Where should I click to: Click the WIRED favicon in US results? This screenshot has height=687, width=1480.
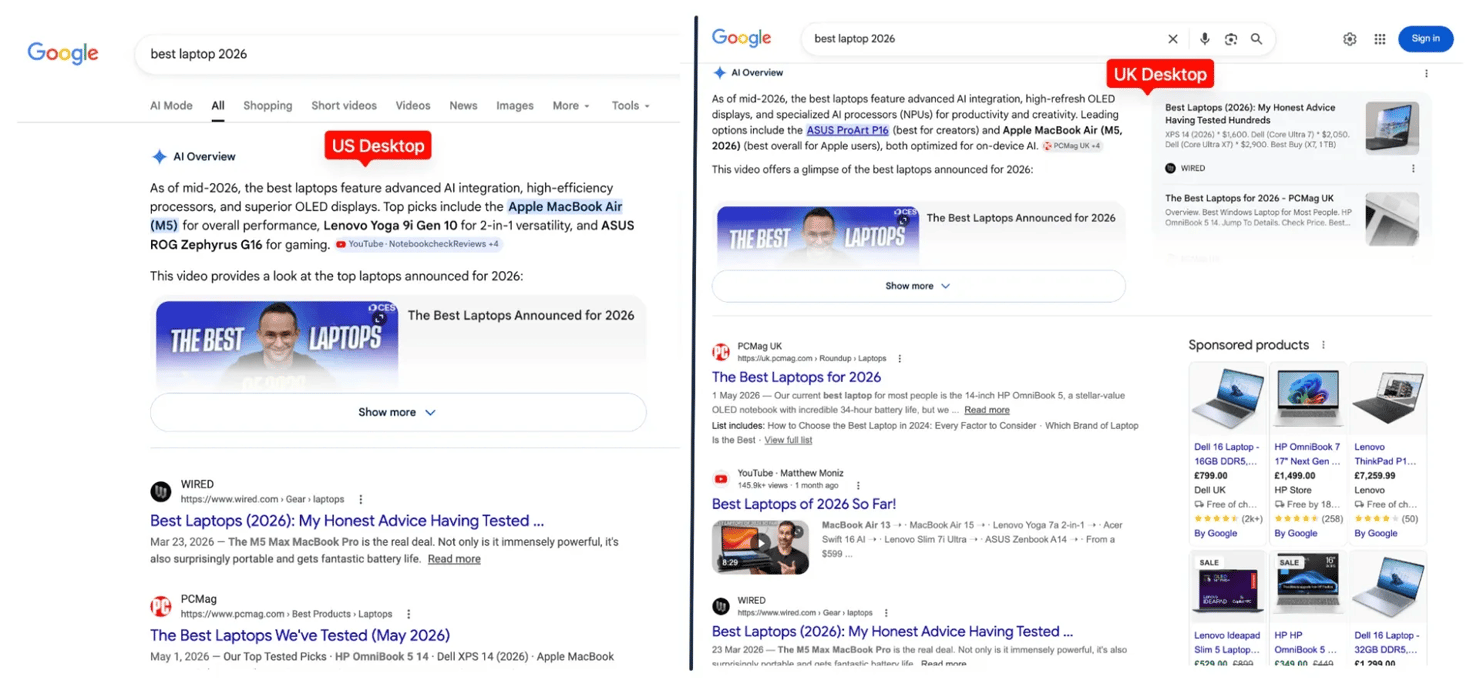[161, 491]
